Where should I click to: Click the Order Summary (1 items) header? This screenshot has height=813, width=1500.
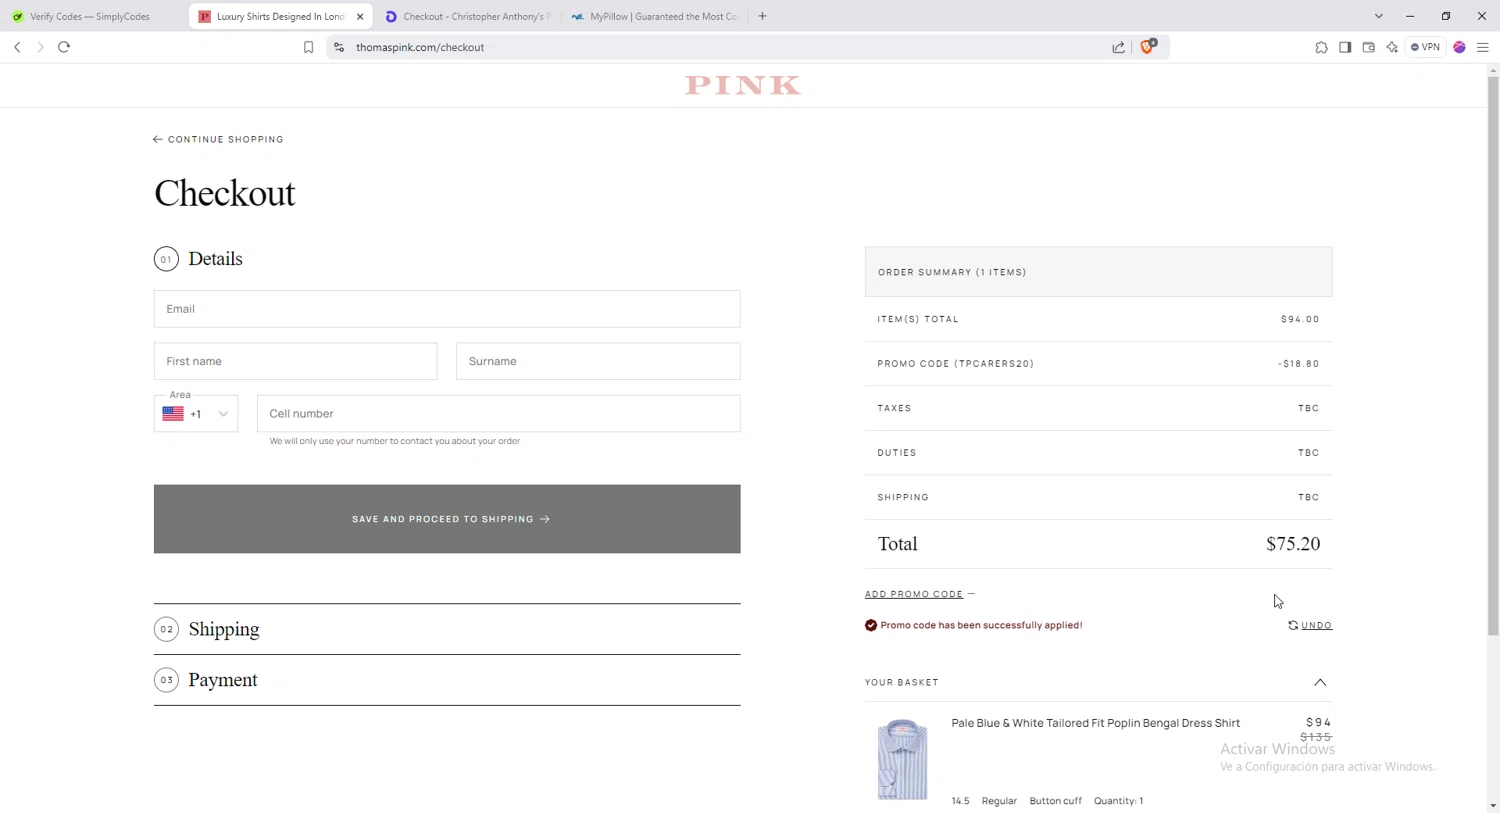[x=1098, y=272]
